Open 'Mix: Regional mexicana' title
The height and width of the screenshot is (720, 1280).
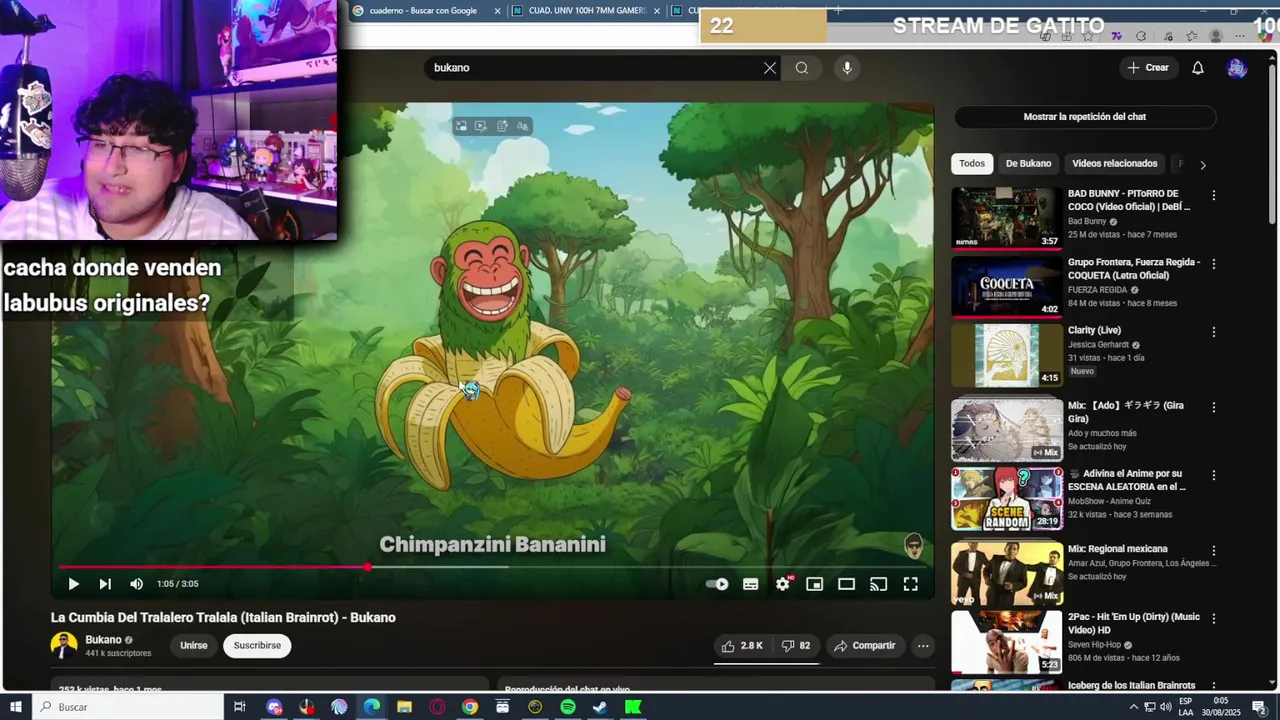pos(1117,549)
